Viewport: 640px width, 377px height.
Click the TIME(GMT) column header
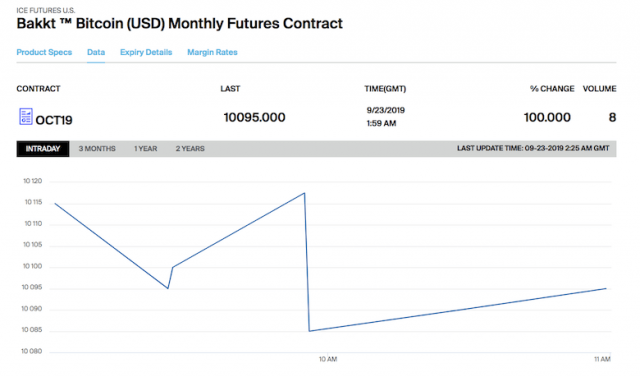click(x=385, y=89)
